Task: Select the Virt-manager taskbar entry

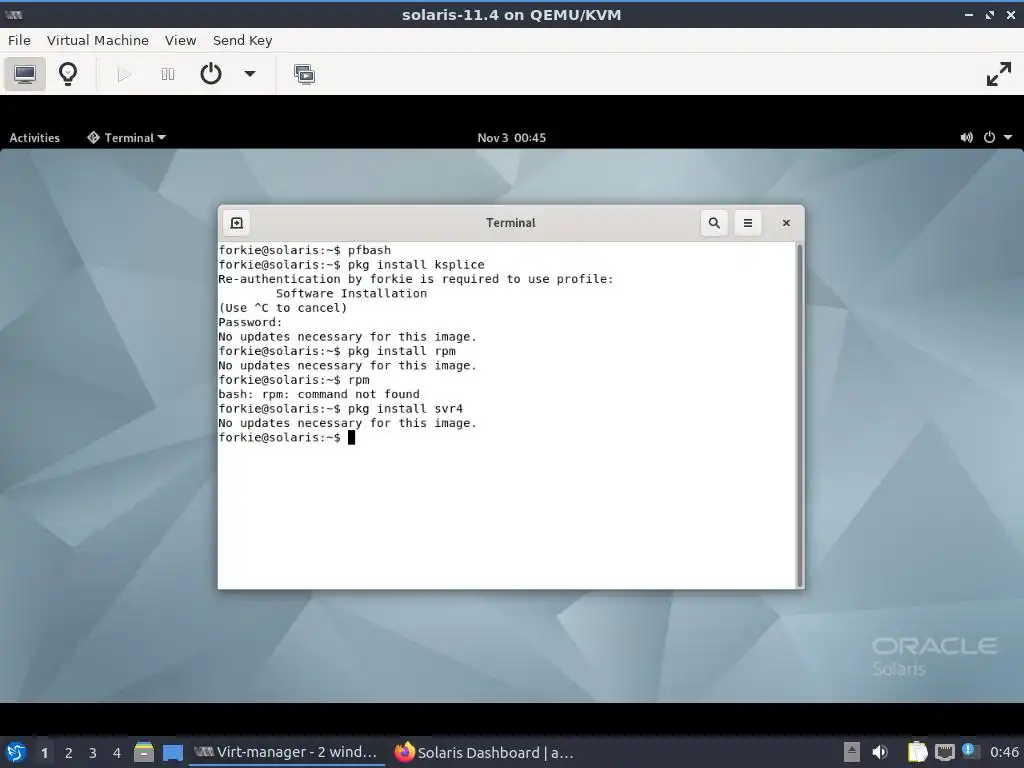Action: pyautogui.click(x=286, y=752)
